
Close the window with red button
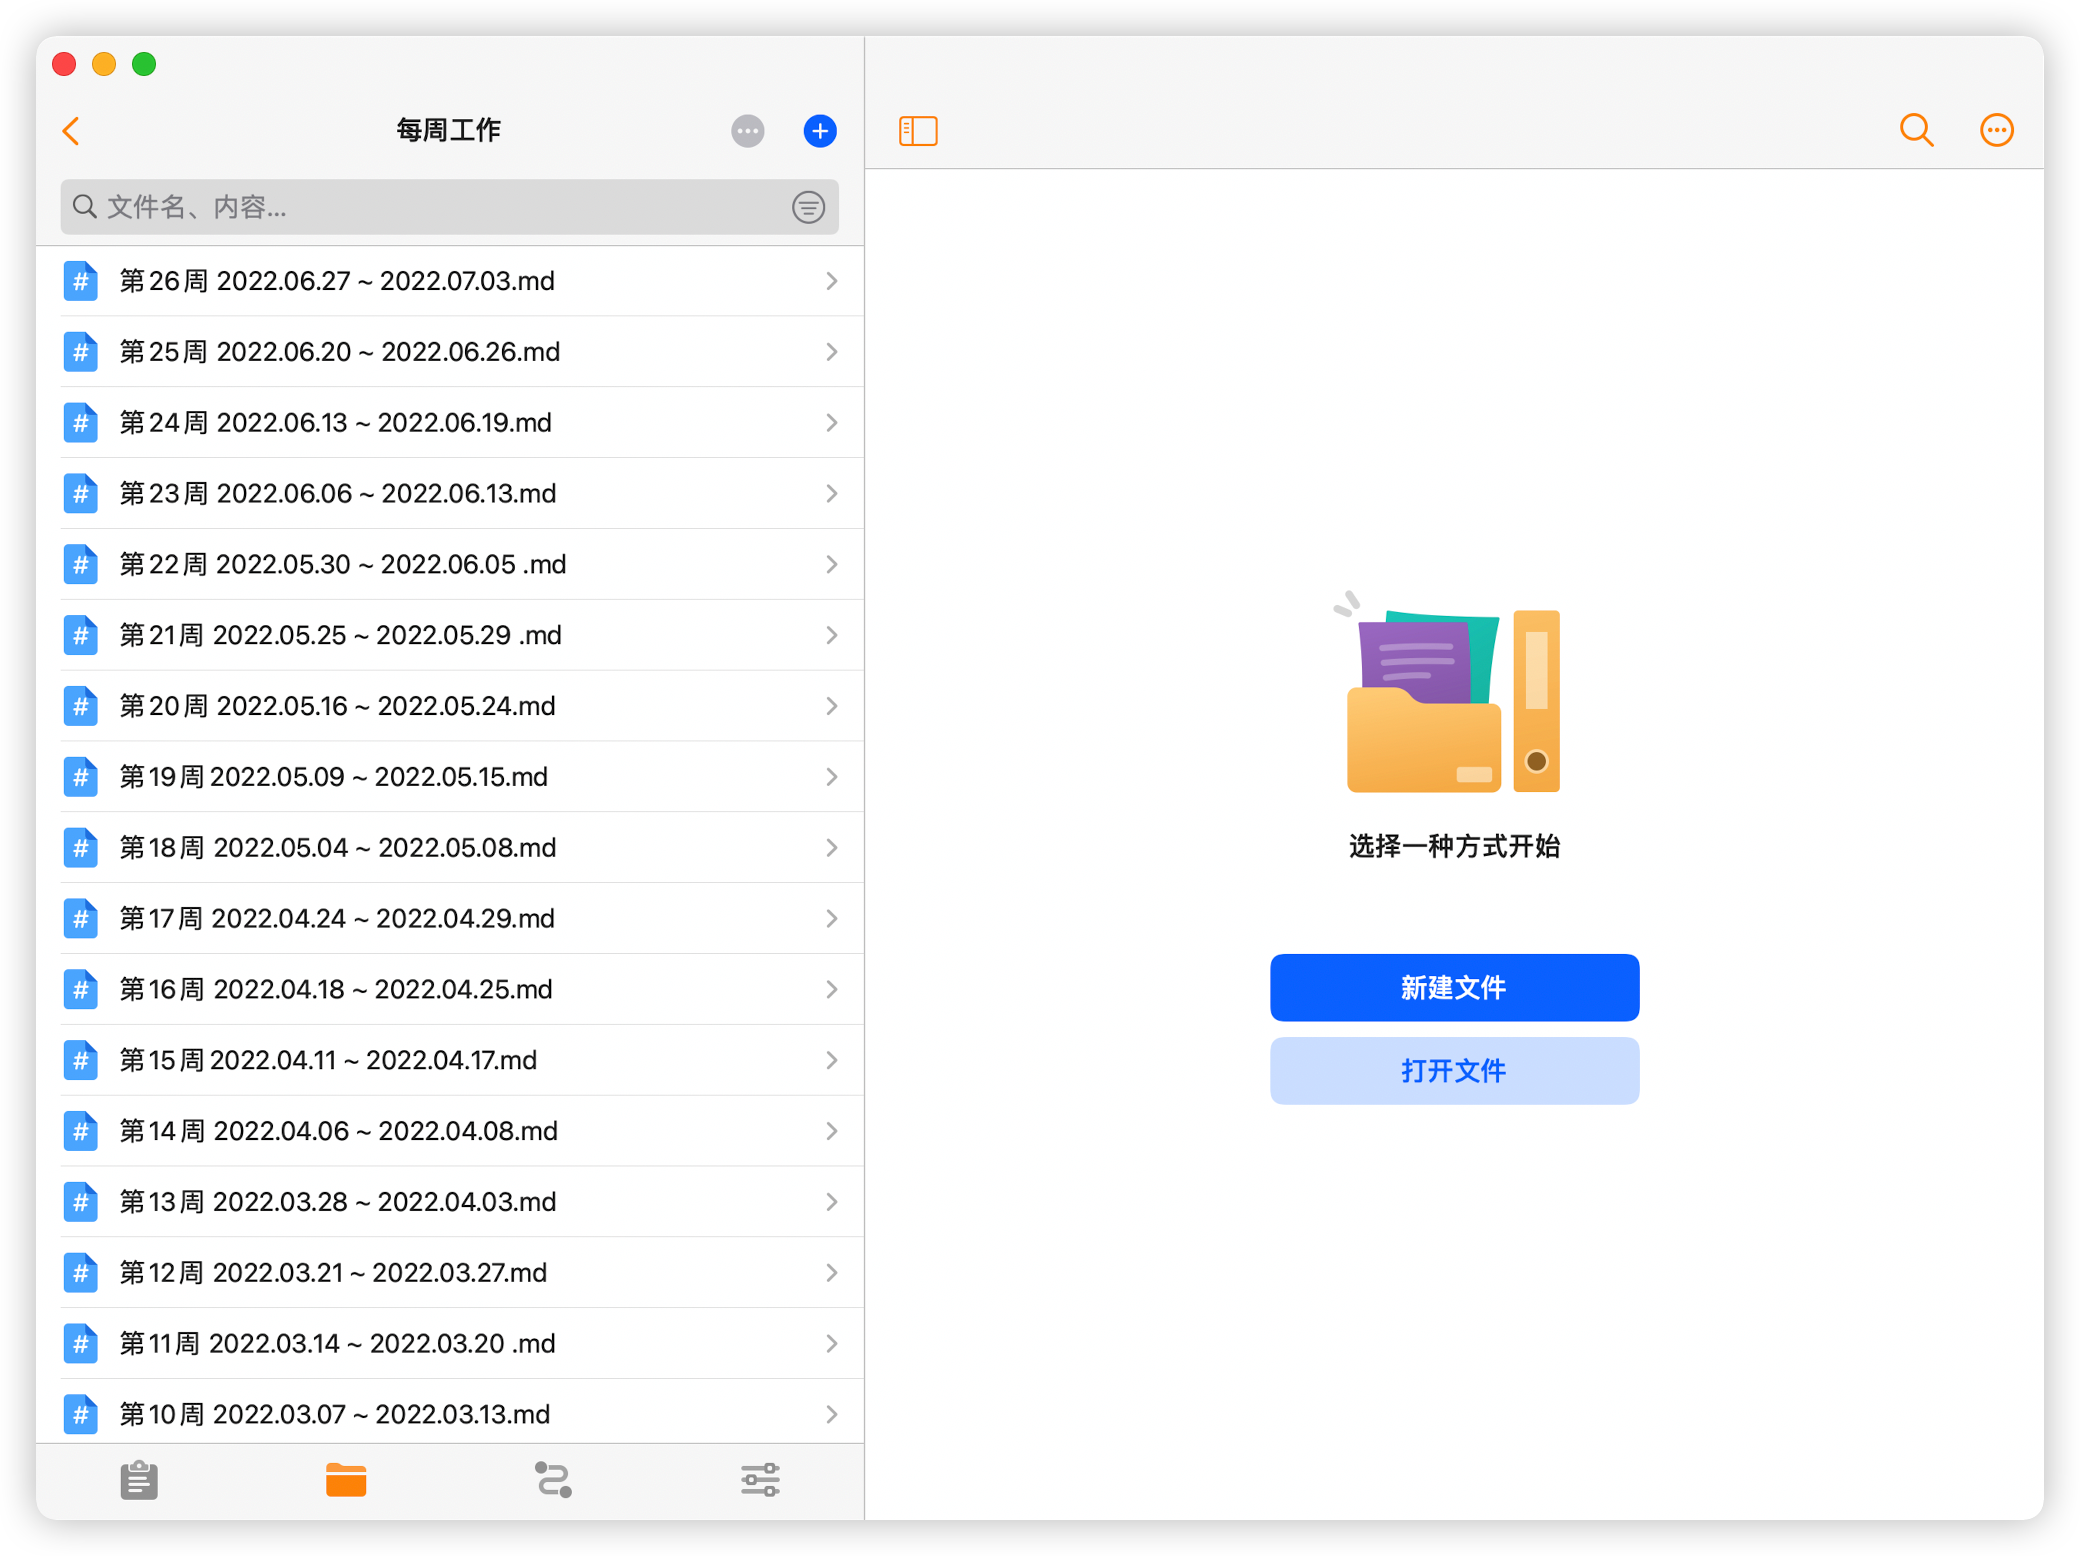coord(64,64)
